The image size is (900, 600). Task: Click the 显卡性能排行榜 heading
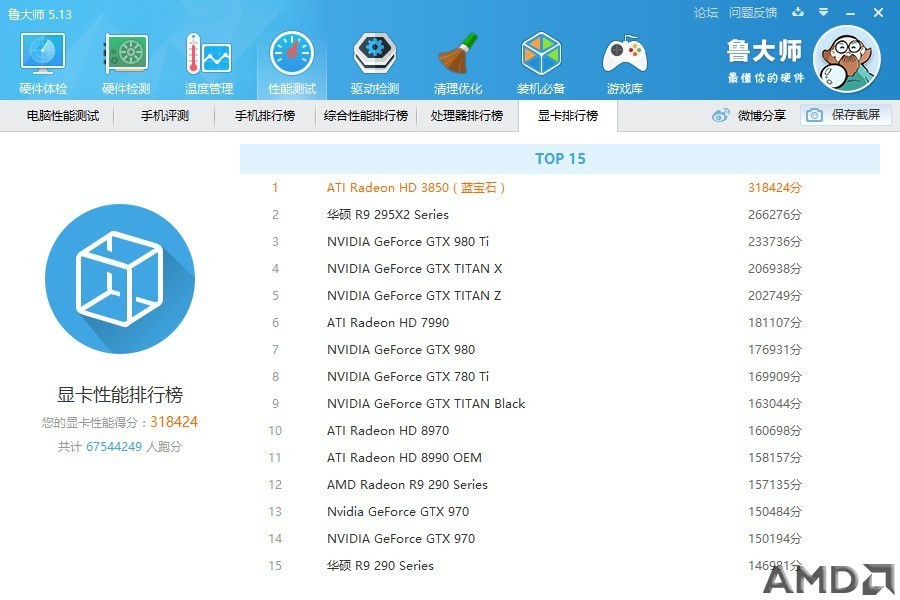(x=120, y=394)
